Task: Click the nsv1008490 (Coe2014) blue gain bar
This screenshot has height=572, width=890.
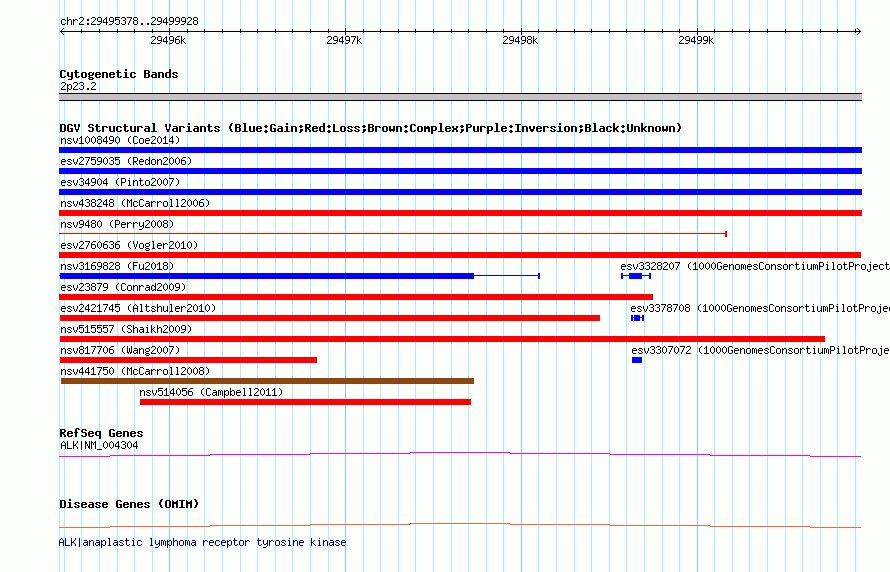Action: (x=460, y=150)
